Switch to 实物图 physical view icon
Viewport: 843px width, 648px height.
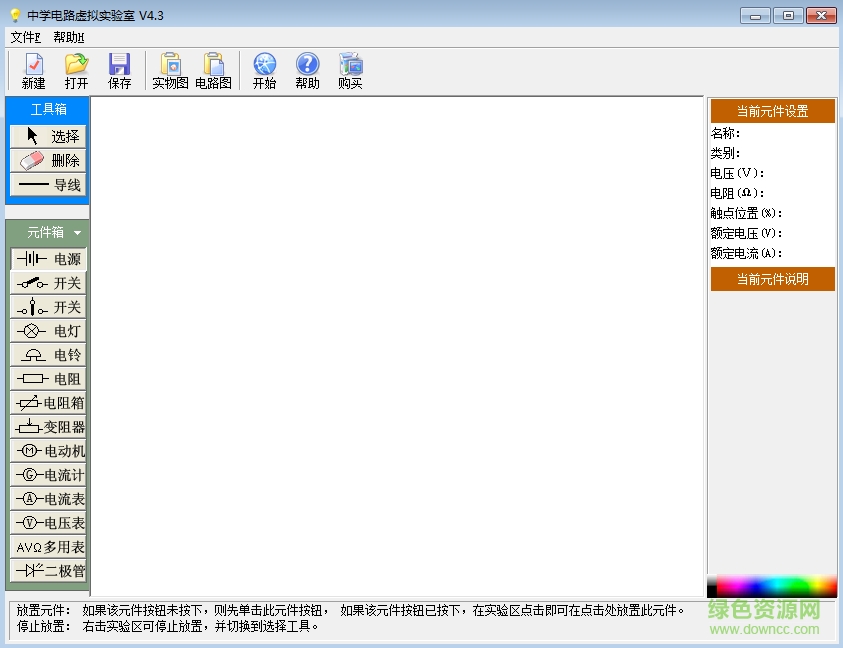tap(169, 70)
